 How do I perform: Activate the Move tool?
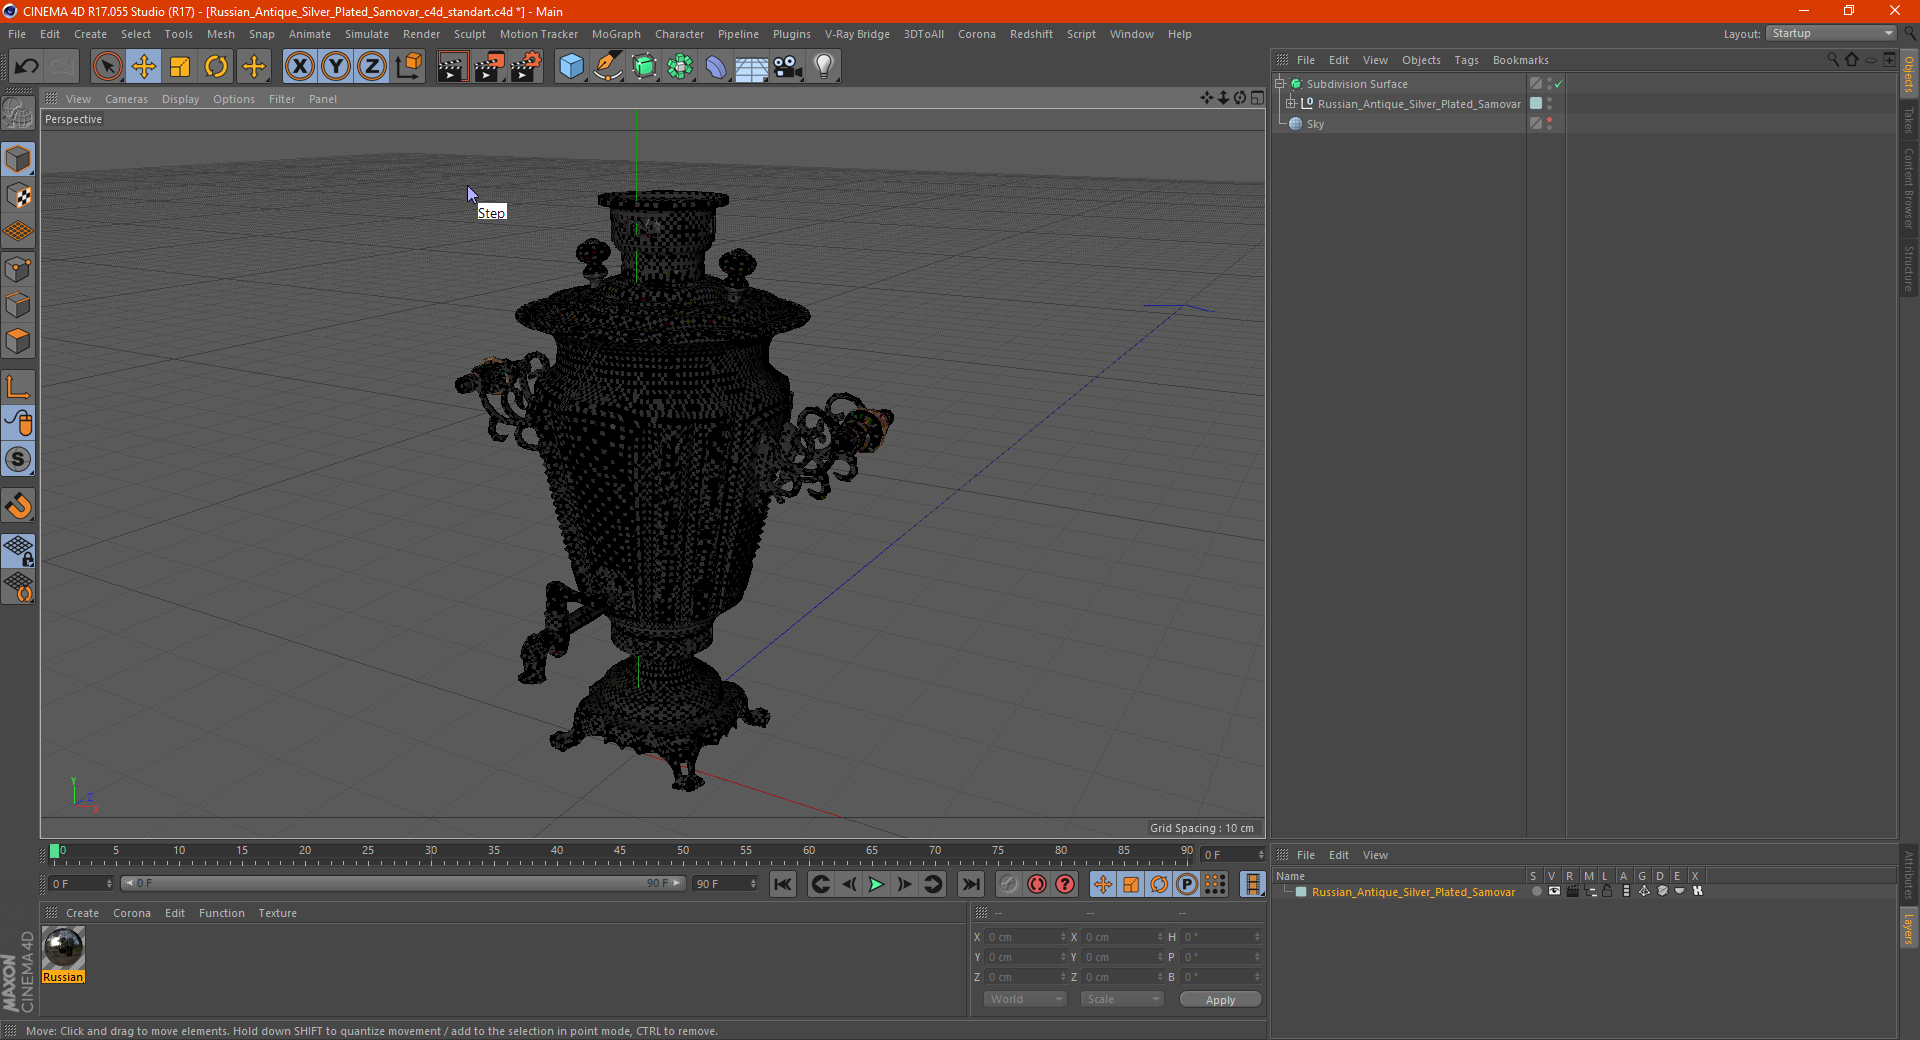144,67
